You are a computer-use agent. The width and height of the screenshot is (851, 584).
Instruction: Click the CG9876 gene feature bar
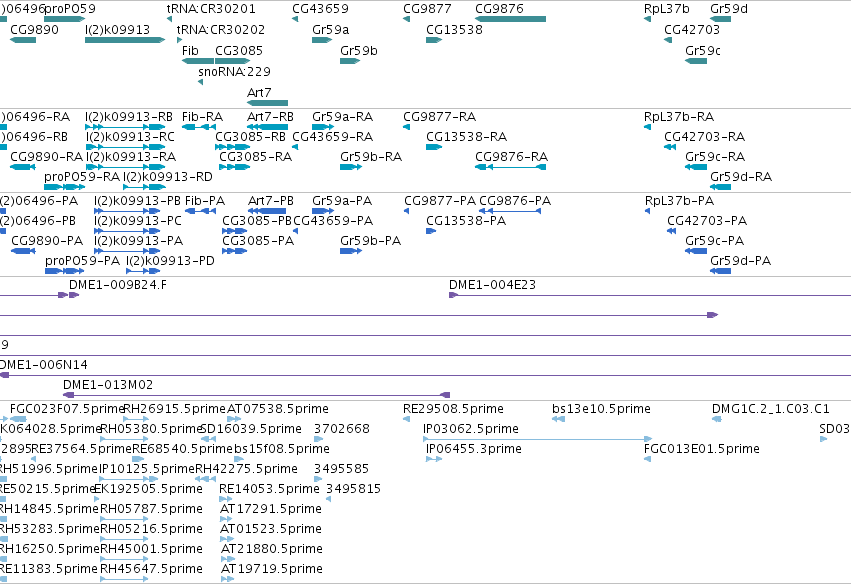[x=510, y=19]
